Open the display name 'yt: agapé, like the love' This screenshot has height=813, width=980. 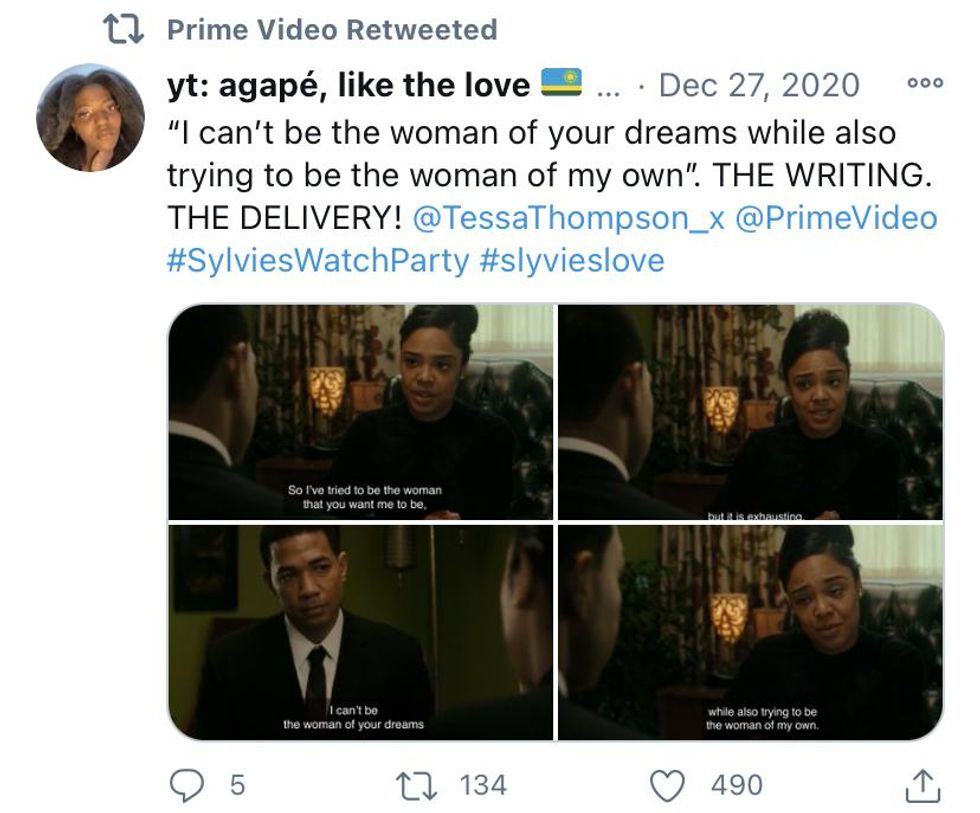348,85
